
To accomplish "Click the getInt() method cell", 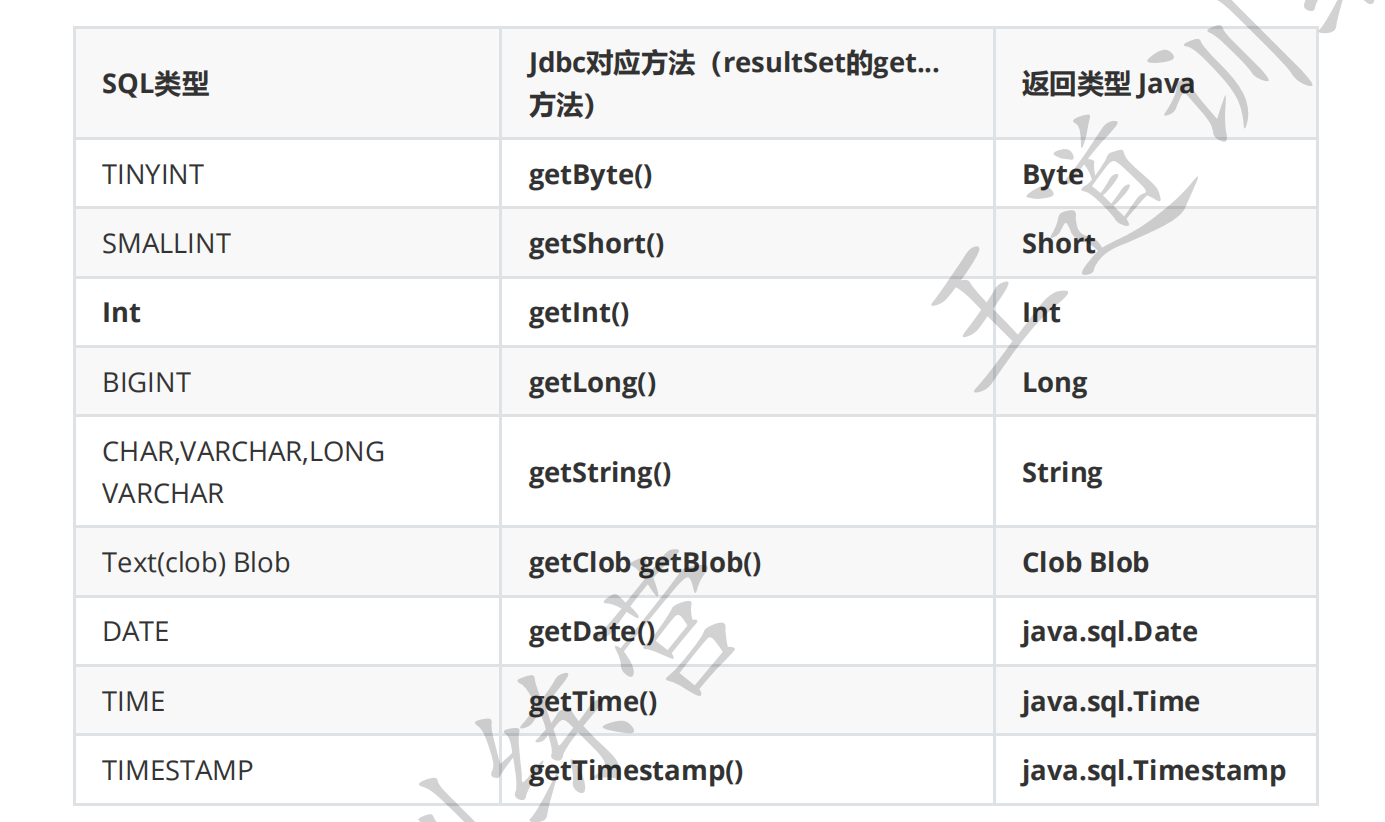I will 747,312.
